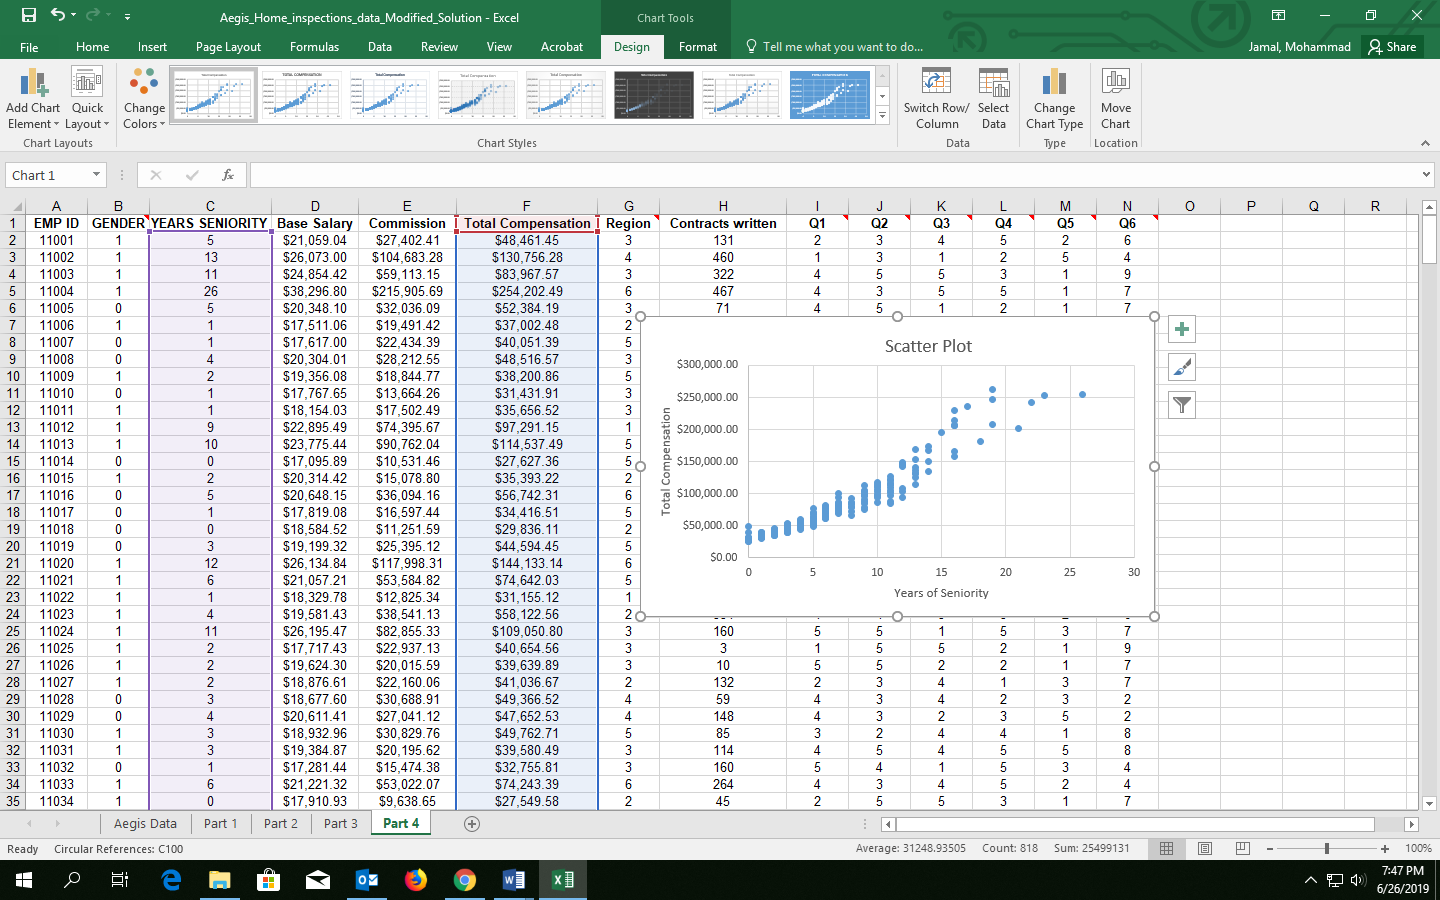Apply the dark black chart style thumbnail

[654, 95]
